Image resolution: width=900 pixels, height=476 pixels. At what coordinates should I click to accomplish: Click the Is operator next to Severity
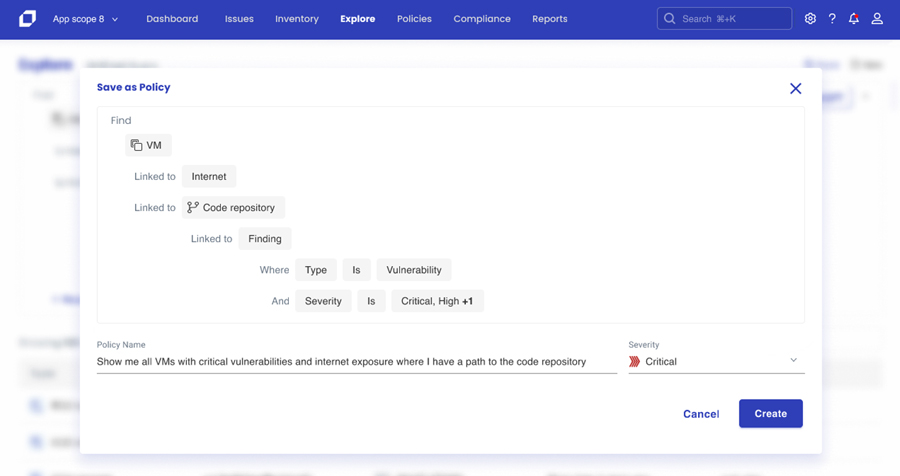[371, 301]
